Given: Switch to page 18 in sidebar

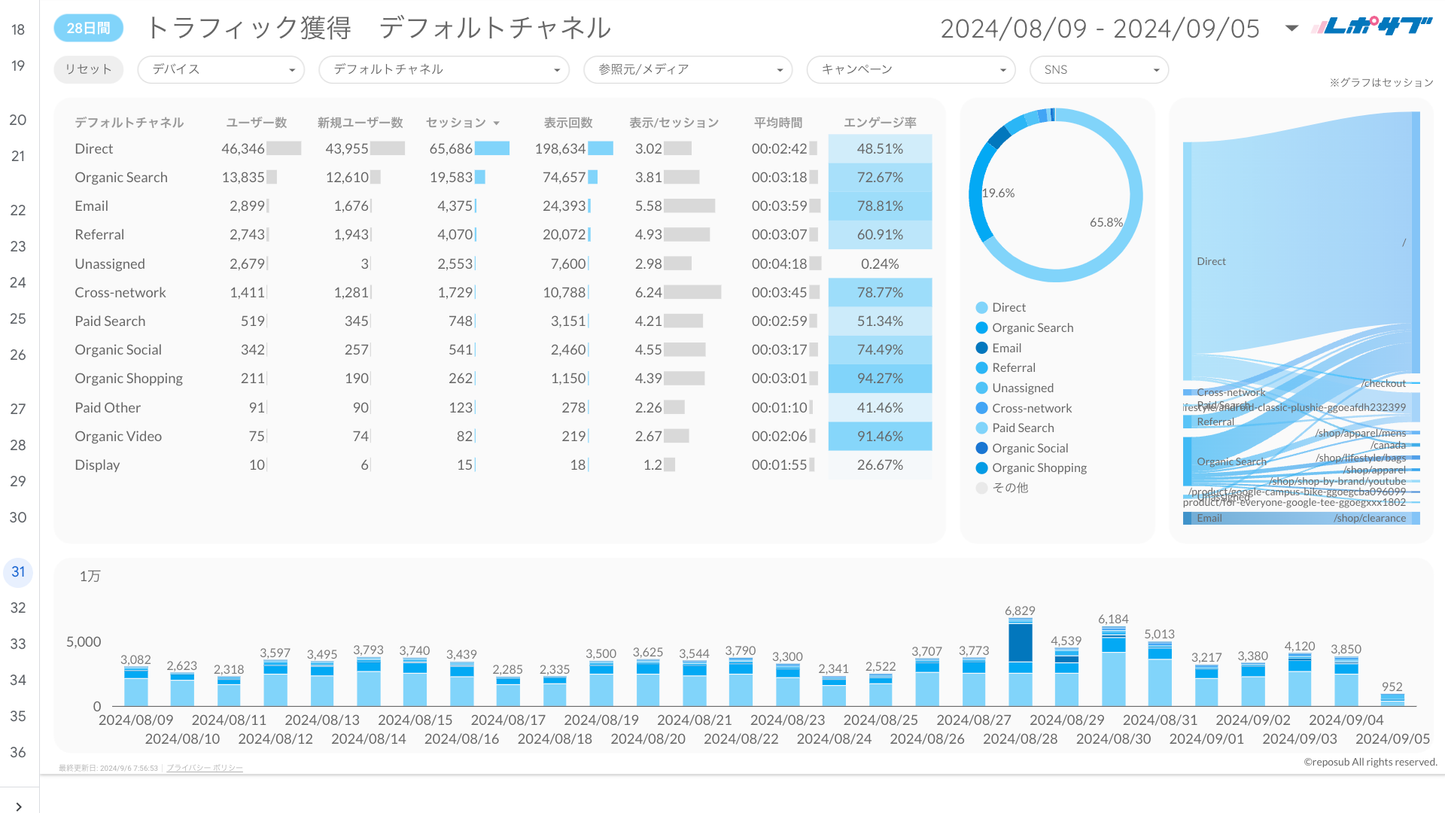Looking at the screenshot, I should pos(18,30).
